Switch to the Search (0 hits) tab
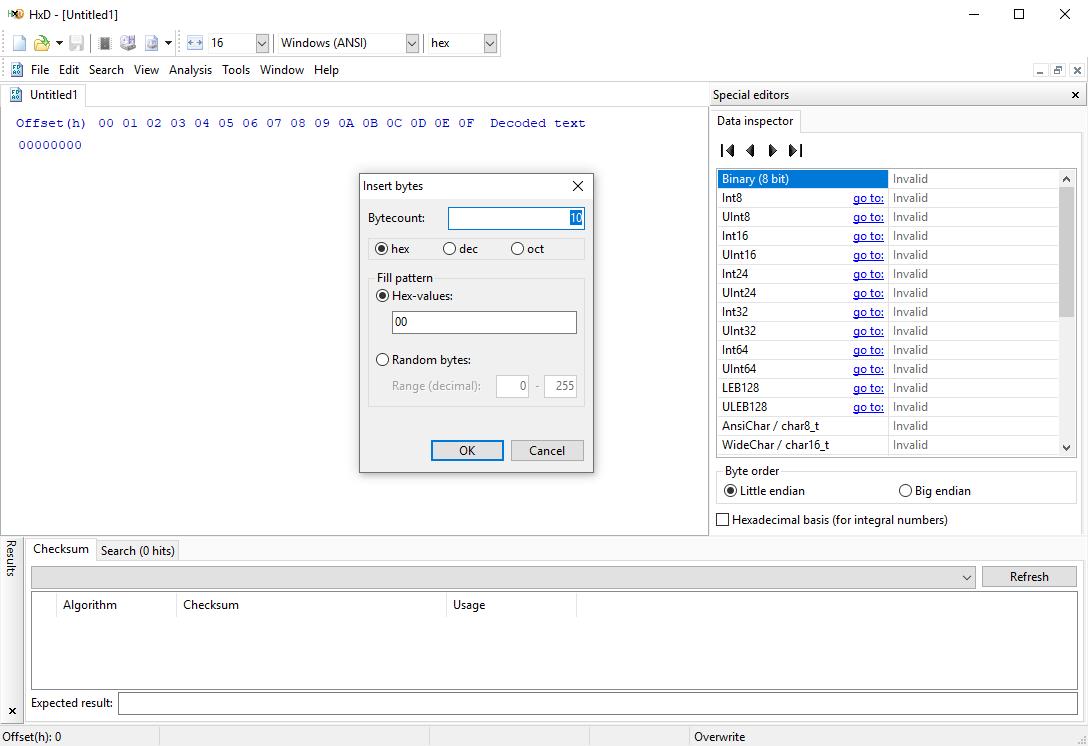Image resolution: width=1088 pixels, height=746 pixels. click(x=137, y=551)
